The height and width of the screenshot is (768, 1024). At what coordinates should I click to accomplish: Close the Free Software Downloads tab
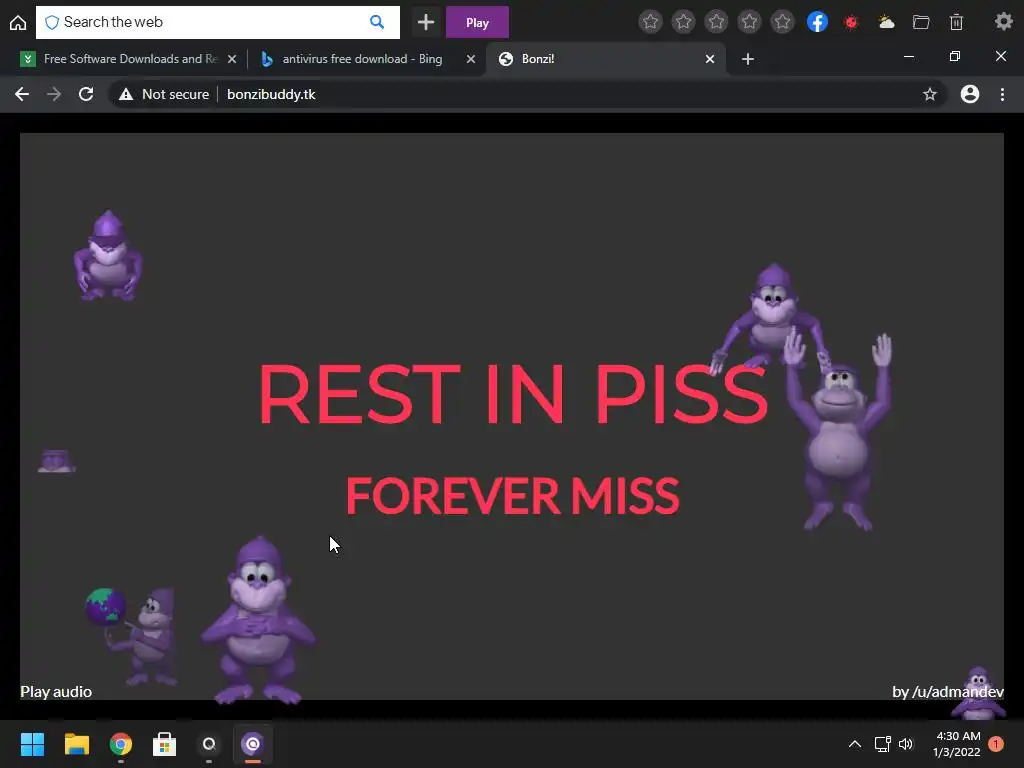[232, 59]
